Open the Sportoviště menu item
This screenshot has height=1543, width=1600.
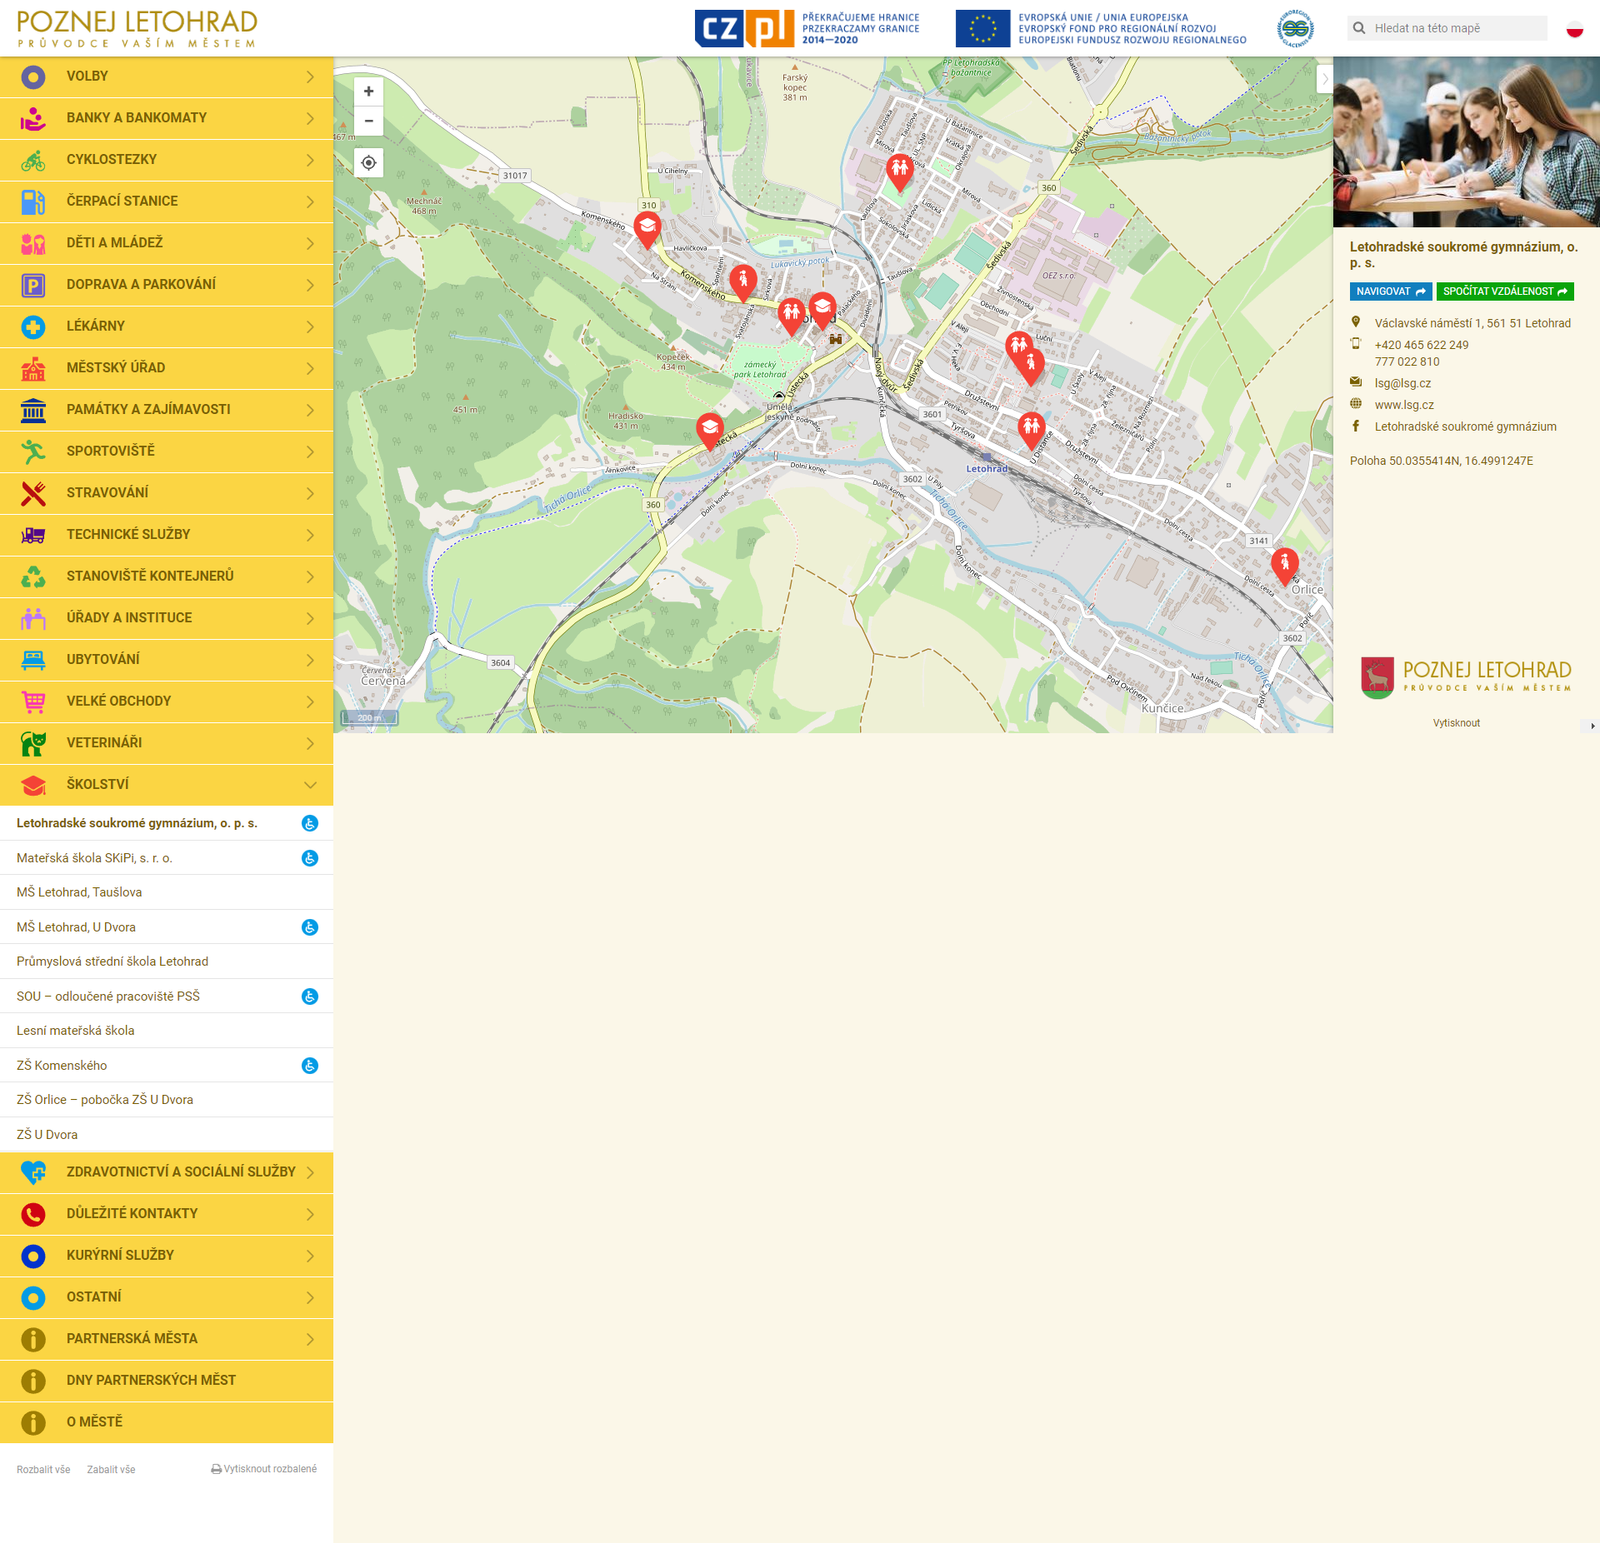pyautogui.click(x=110, y=451)
